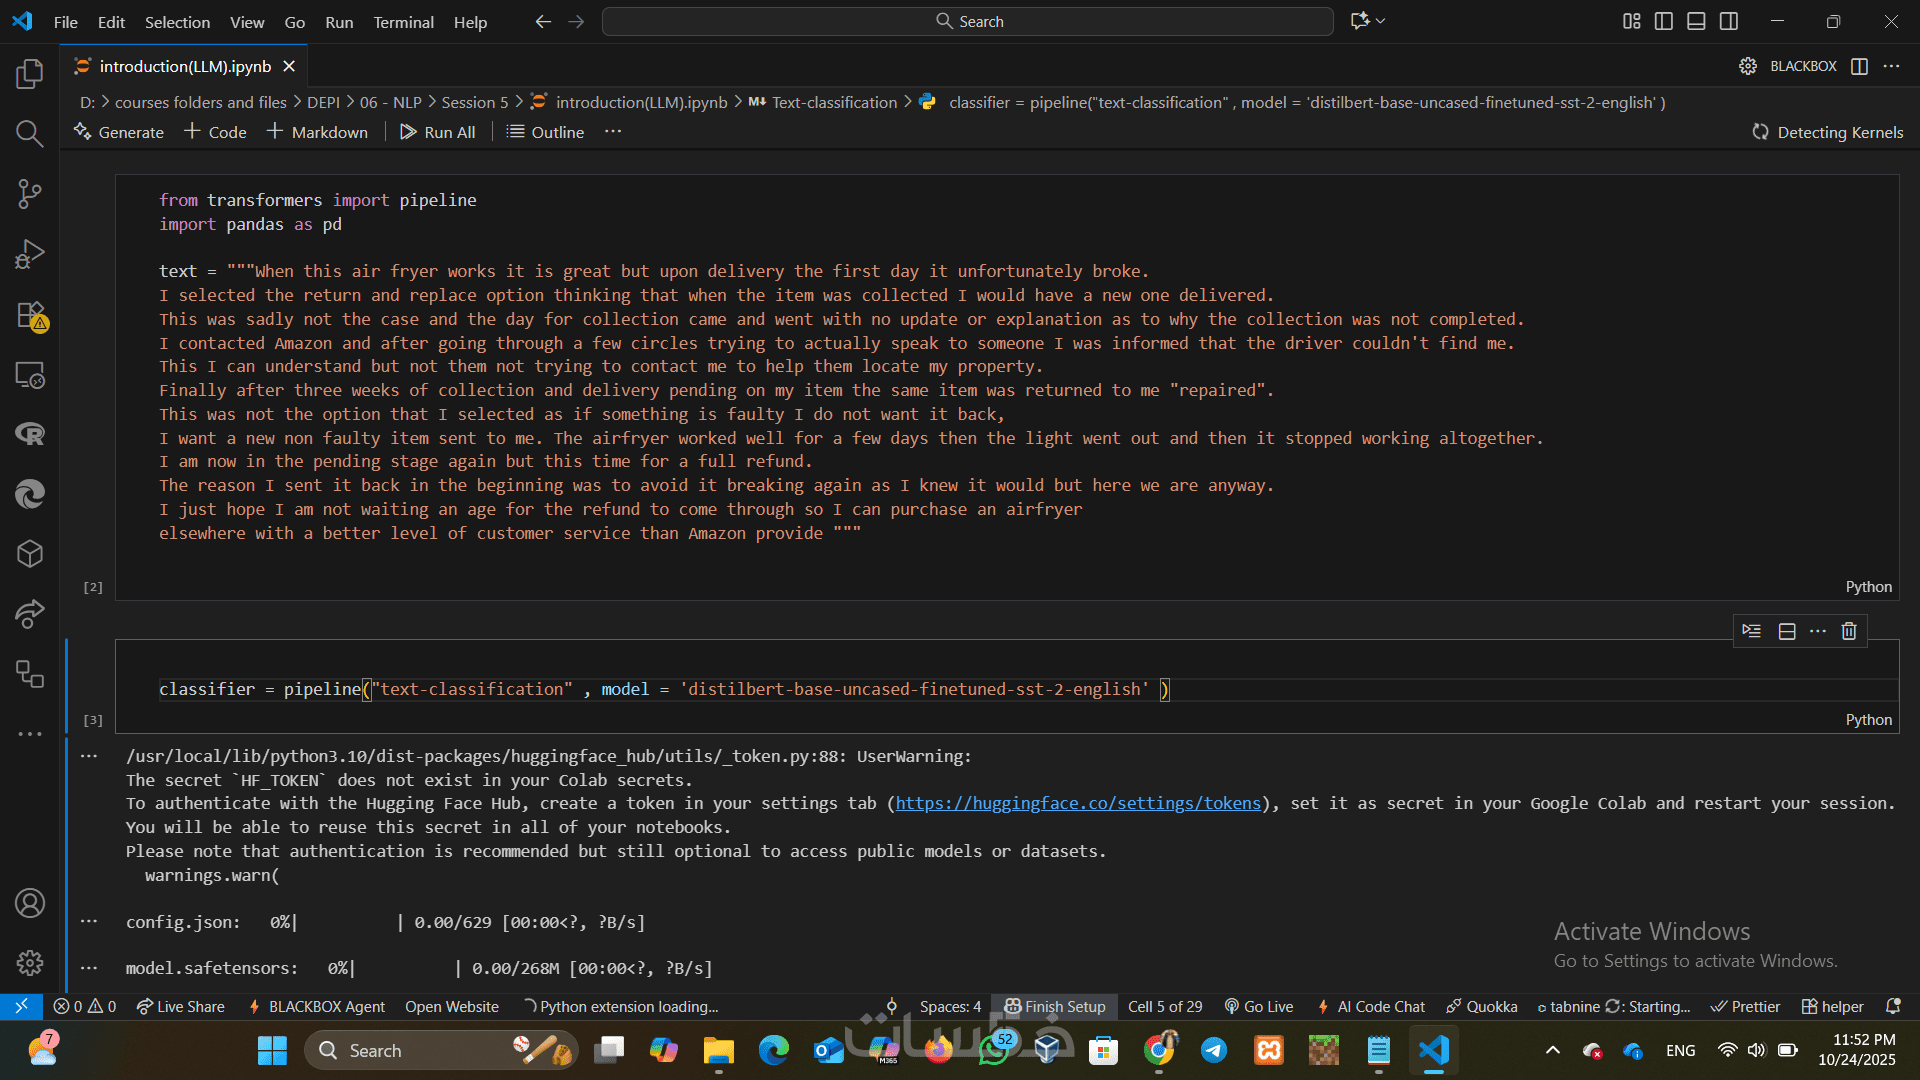Viewport: 1920px width, 1080px height.
Task: Open the Explorer view in activity bar
Action: (x=30, y=74)
